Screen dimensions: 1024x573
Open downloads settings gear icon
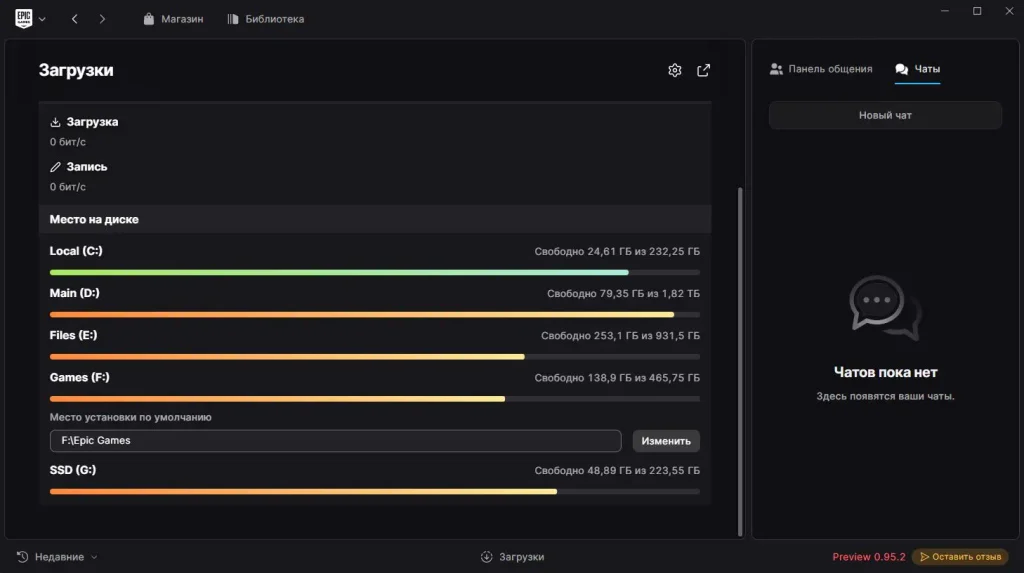(x=675, y=70)
